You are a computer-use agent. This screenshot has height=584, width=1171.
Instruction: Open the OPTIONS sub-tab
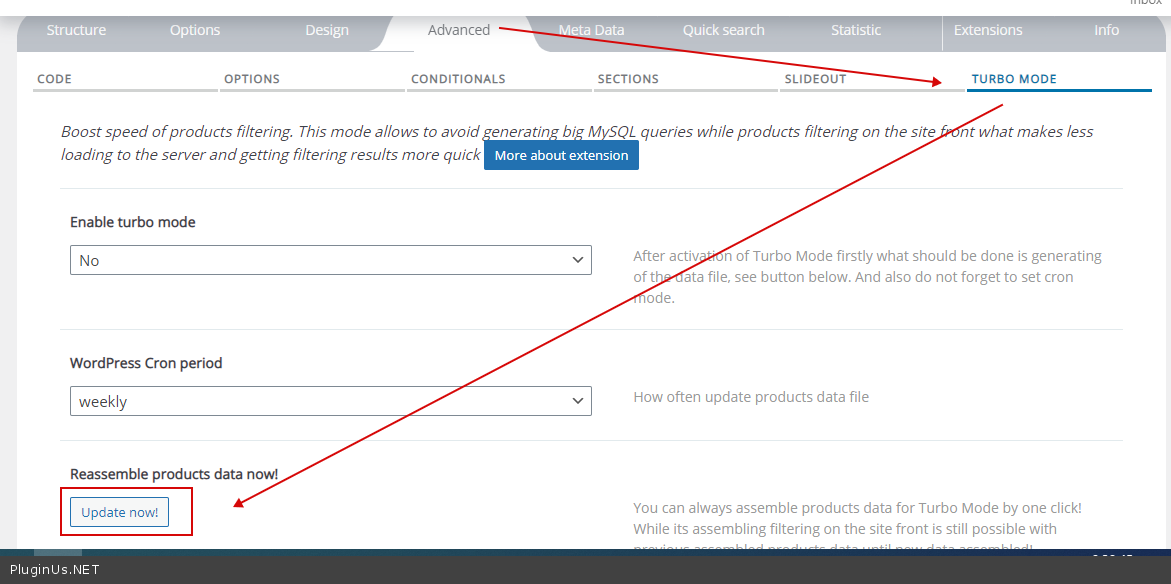coord(252,79)
